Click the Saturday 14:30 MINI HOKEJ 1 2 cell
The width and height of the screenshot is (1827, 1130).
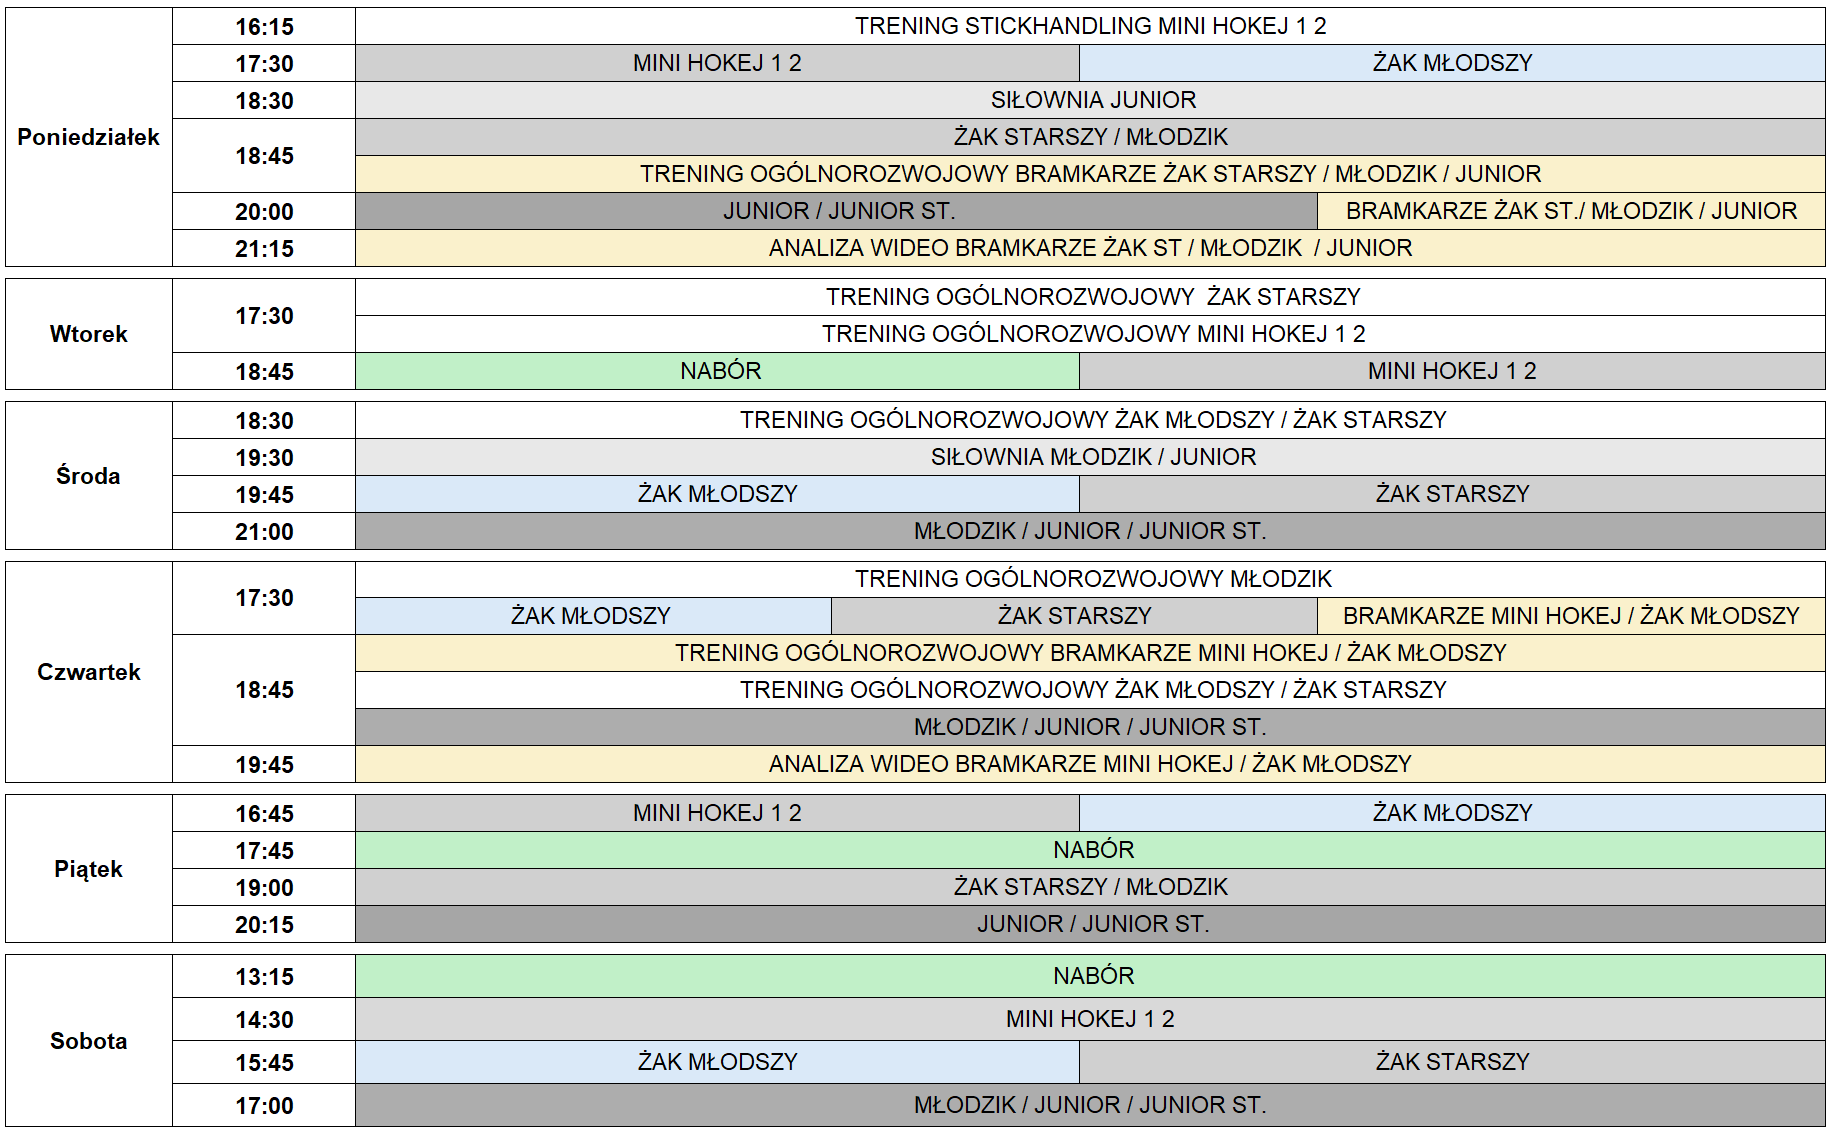pos(1090,1019)
